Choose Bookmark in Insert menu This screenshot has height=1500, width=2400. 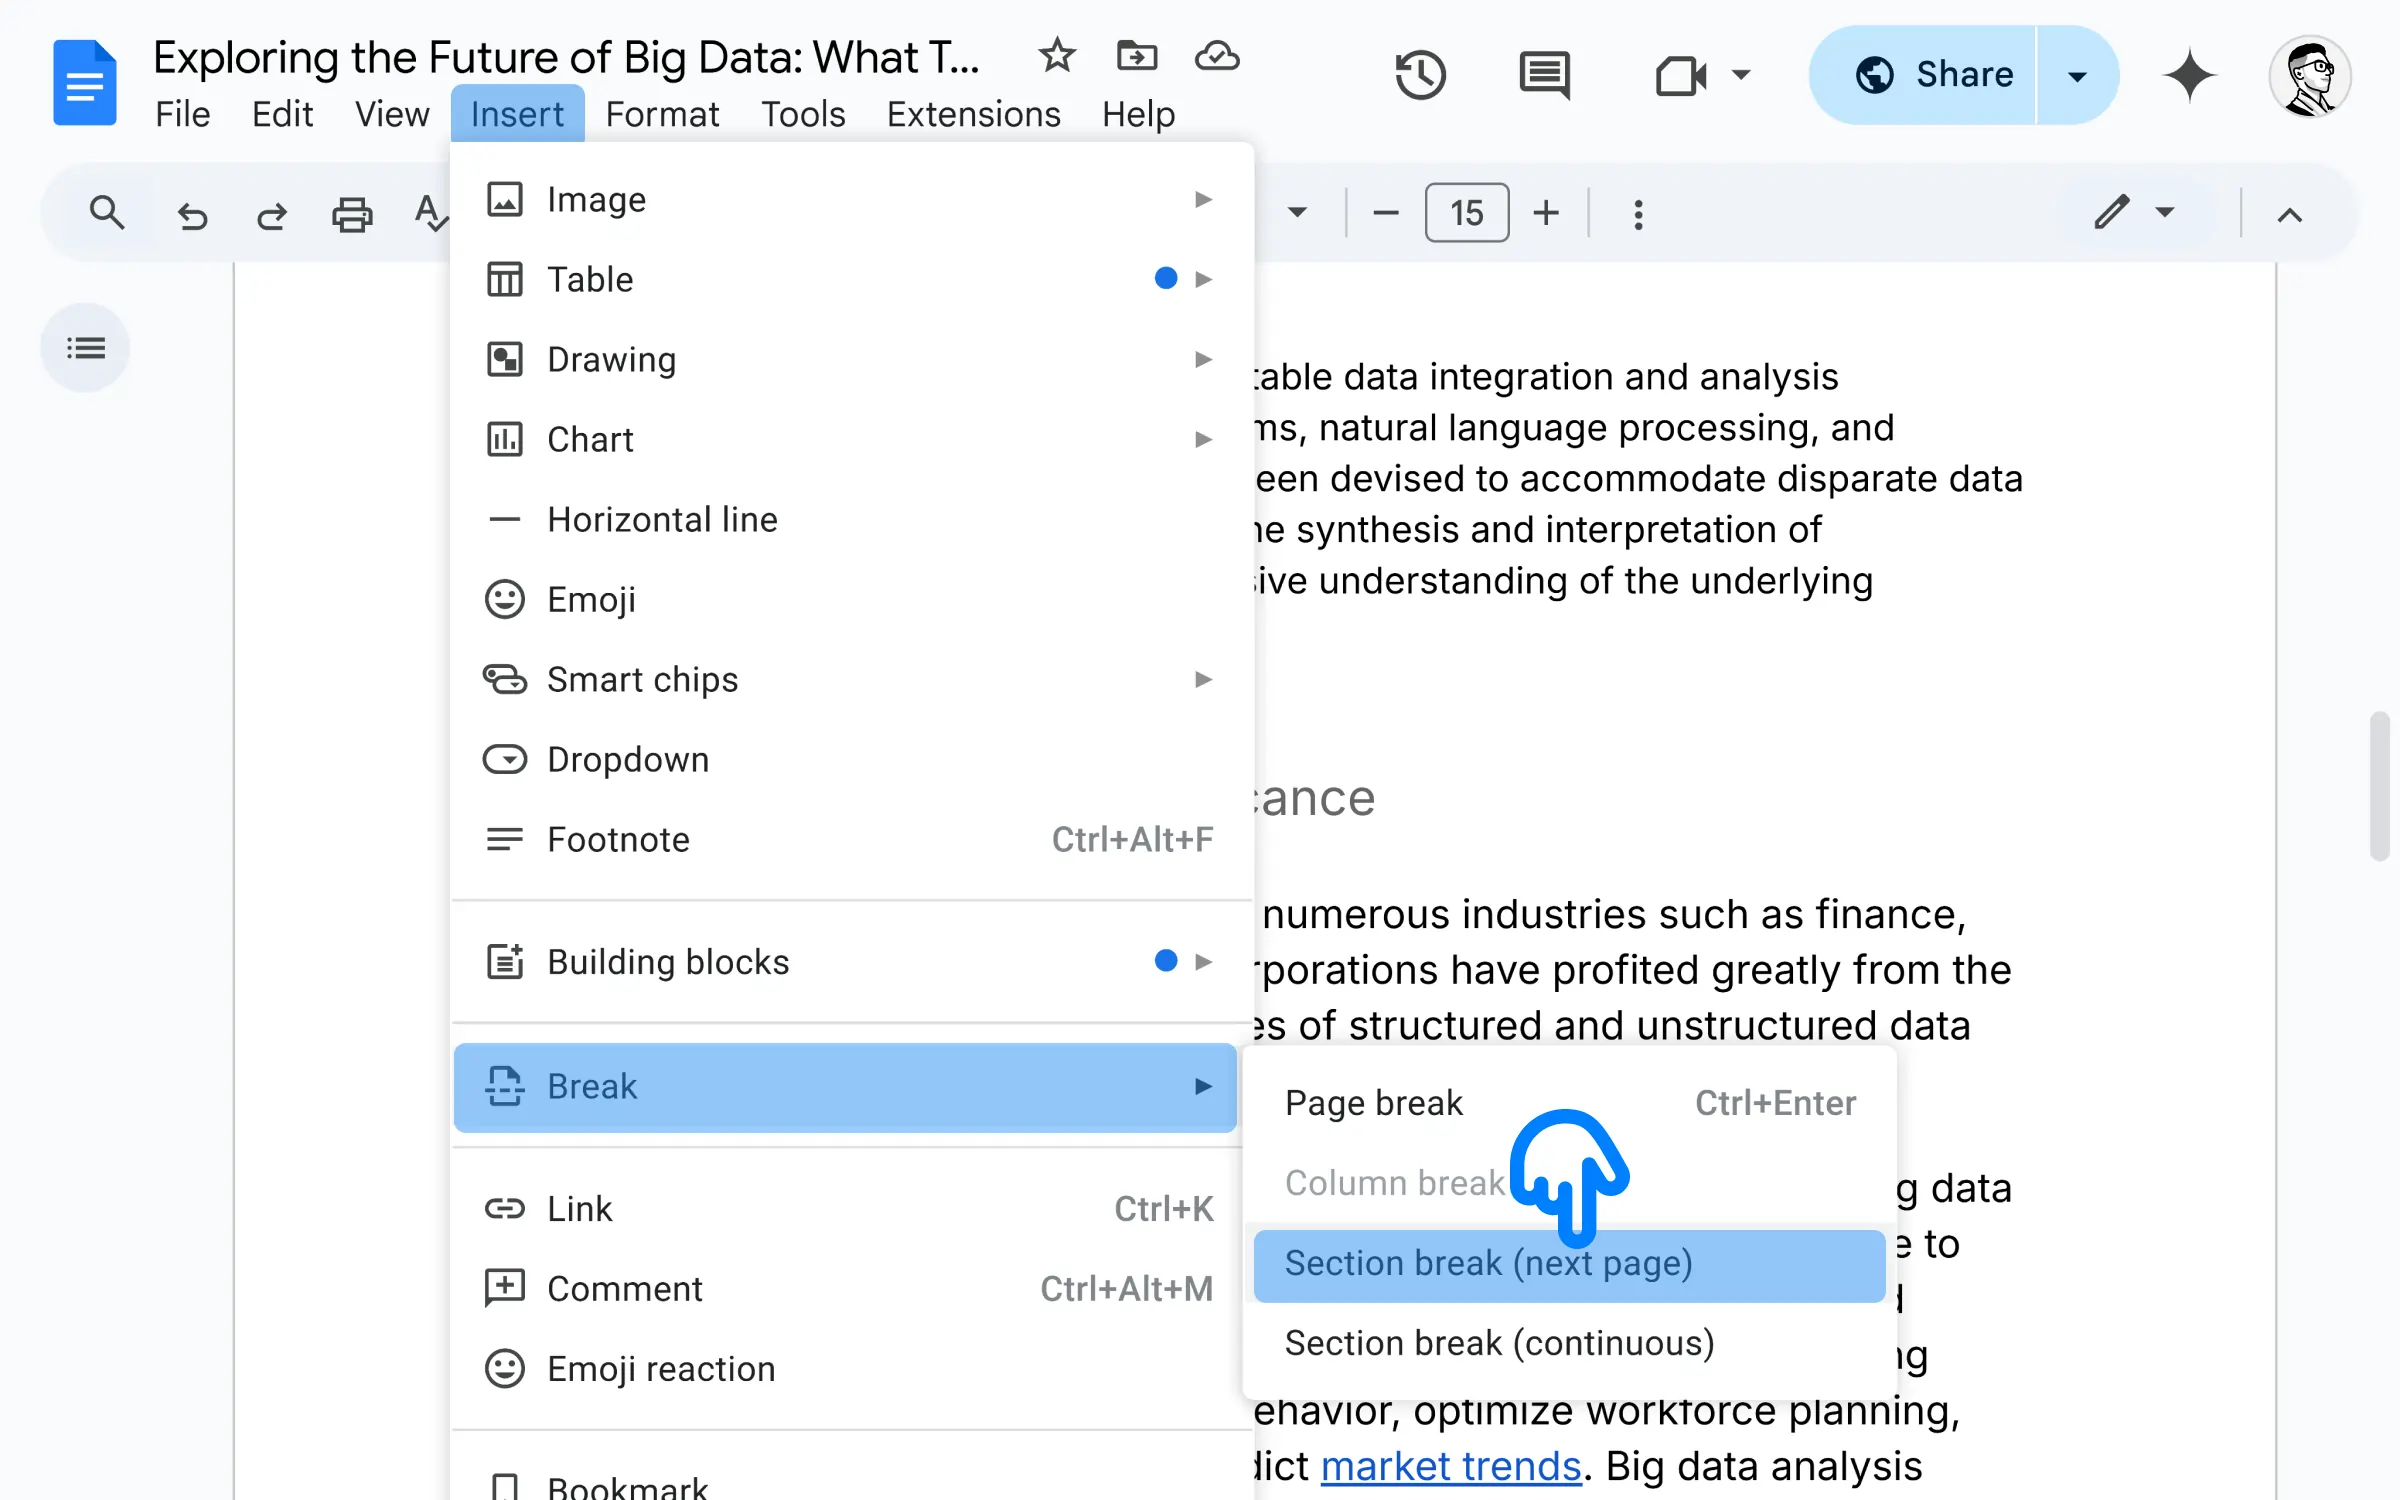pyautogui.click(x=852, y=1481)
